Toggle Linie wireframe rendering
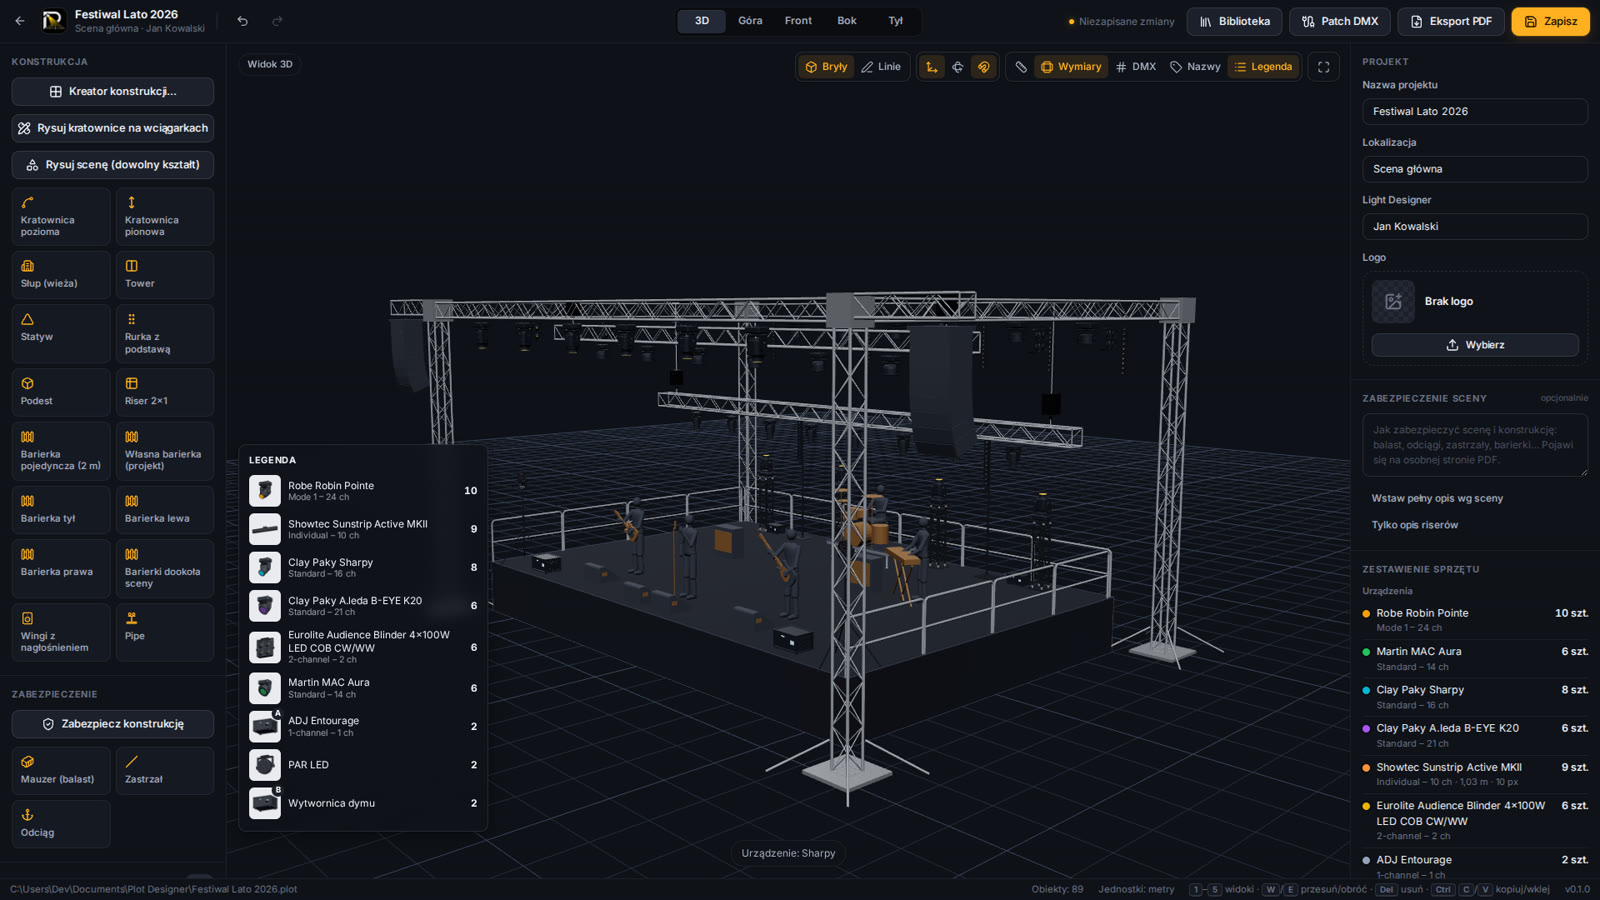Image resolution: width=1600 pixels, height=900 pixels. coord(881,67)
